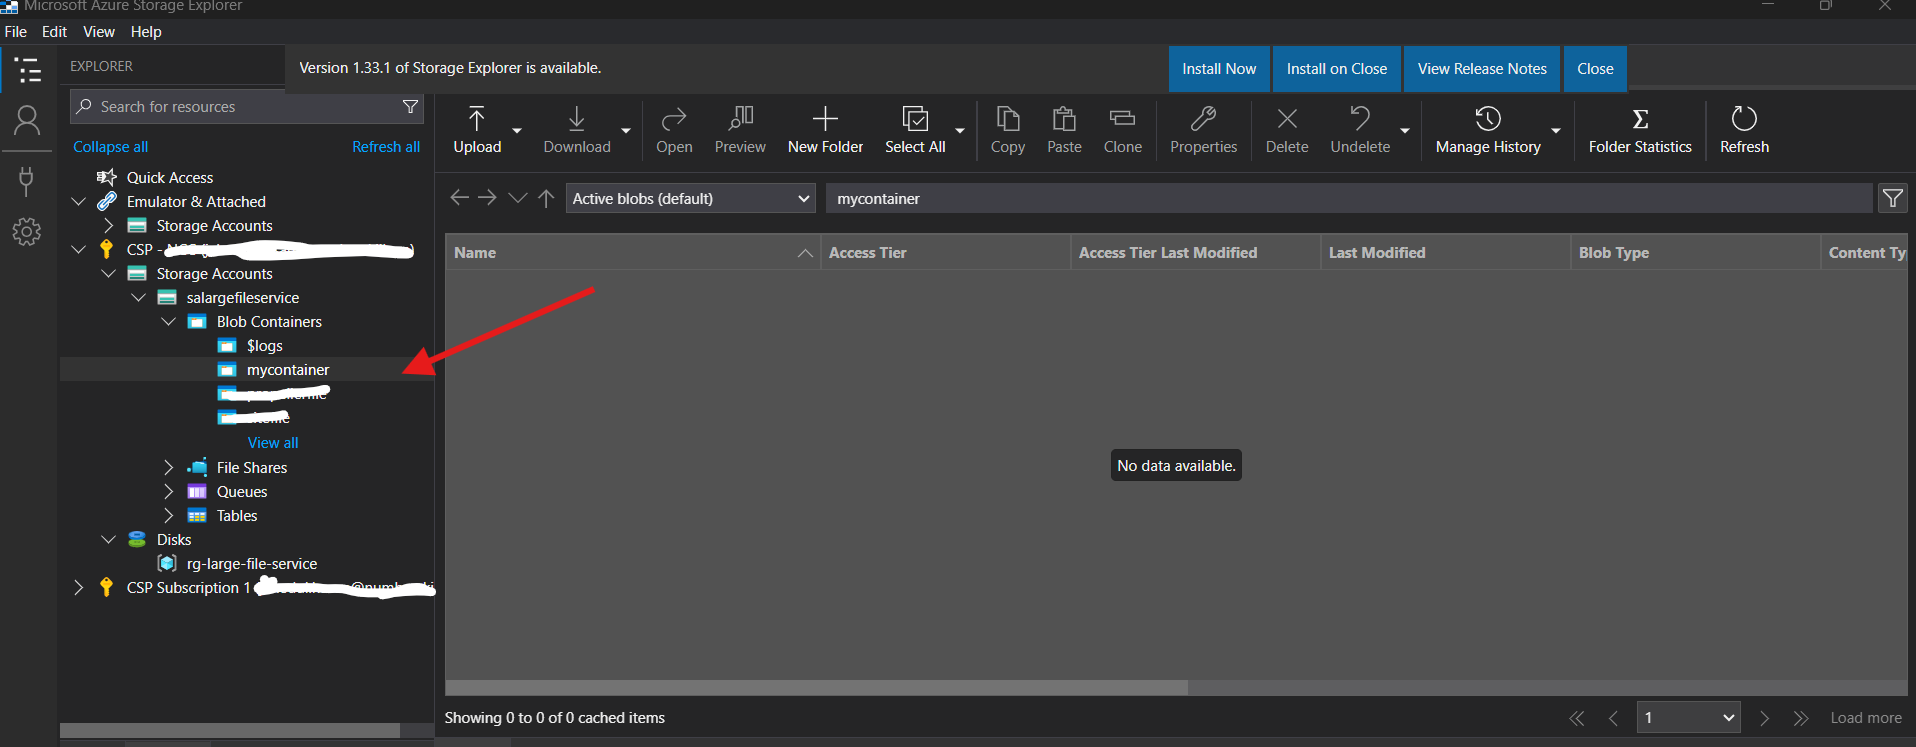Open the View menu
Viewport: 1916px width, 747px height.
pyautogui.click(x=98, y=31)
